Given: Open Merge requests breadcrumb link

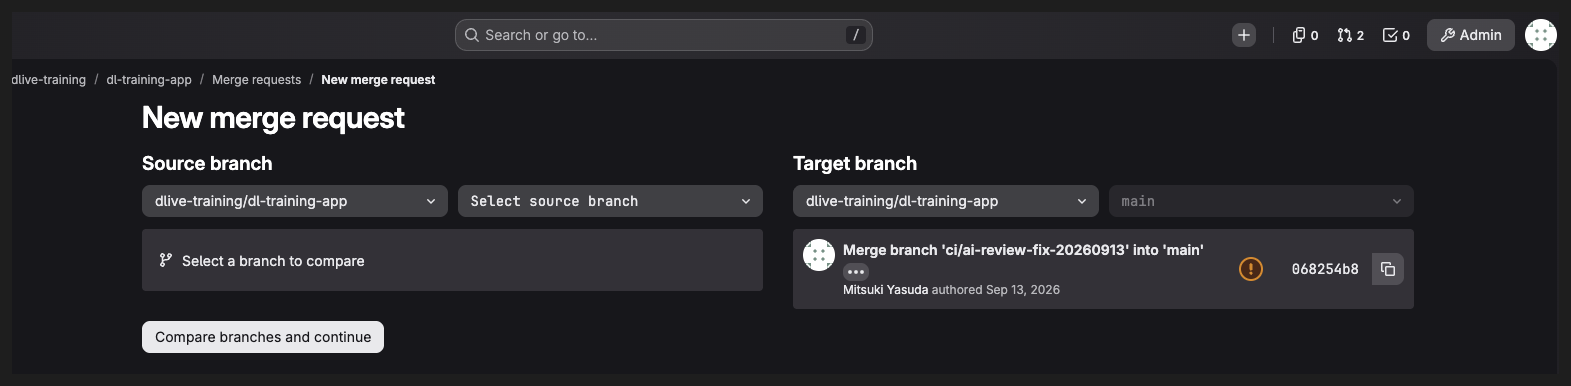Looking at the screenshot, I should pos(256,80).
